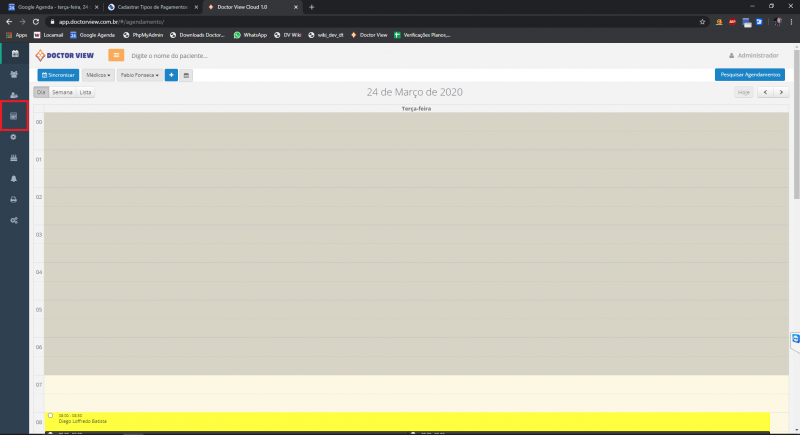Viewport: 800px width, 435px height.
Task: Click the printer icon in sidebar
Action: (x=14, y=199)
